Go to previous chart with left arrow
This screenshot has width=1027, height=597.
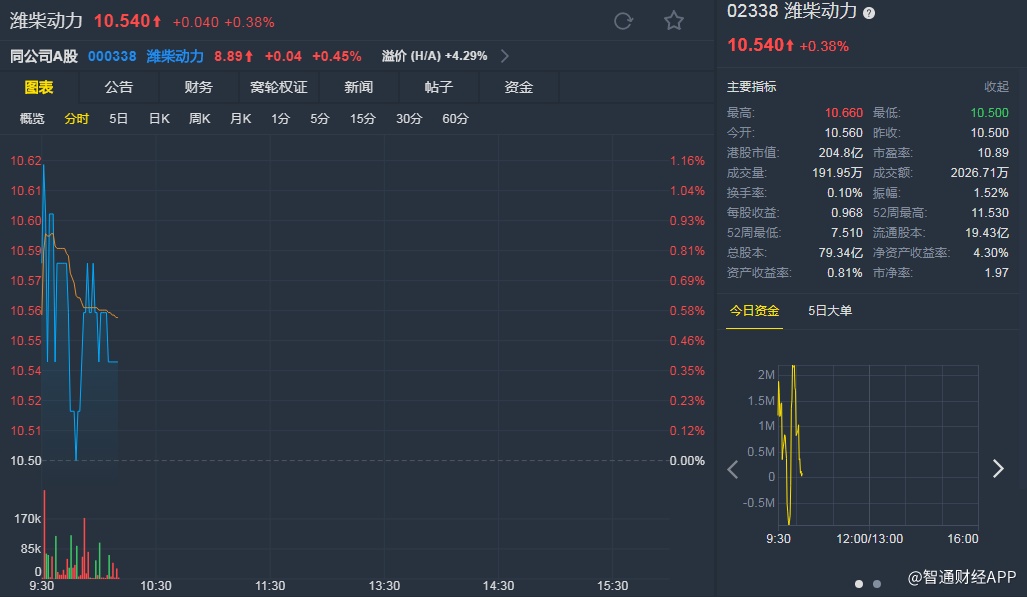pyautogui.click(x=733, y=469)
